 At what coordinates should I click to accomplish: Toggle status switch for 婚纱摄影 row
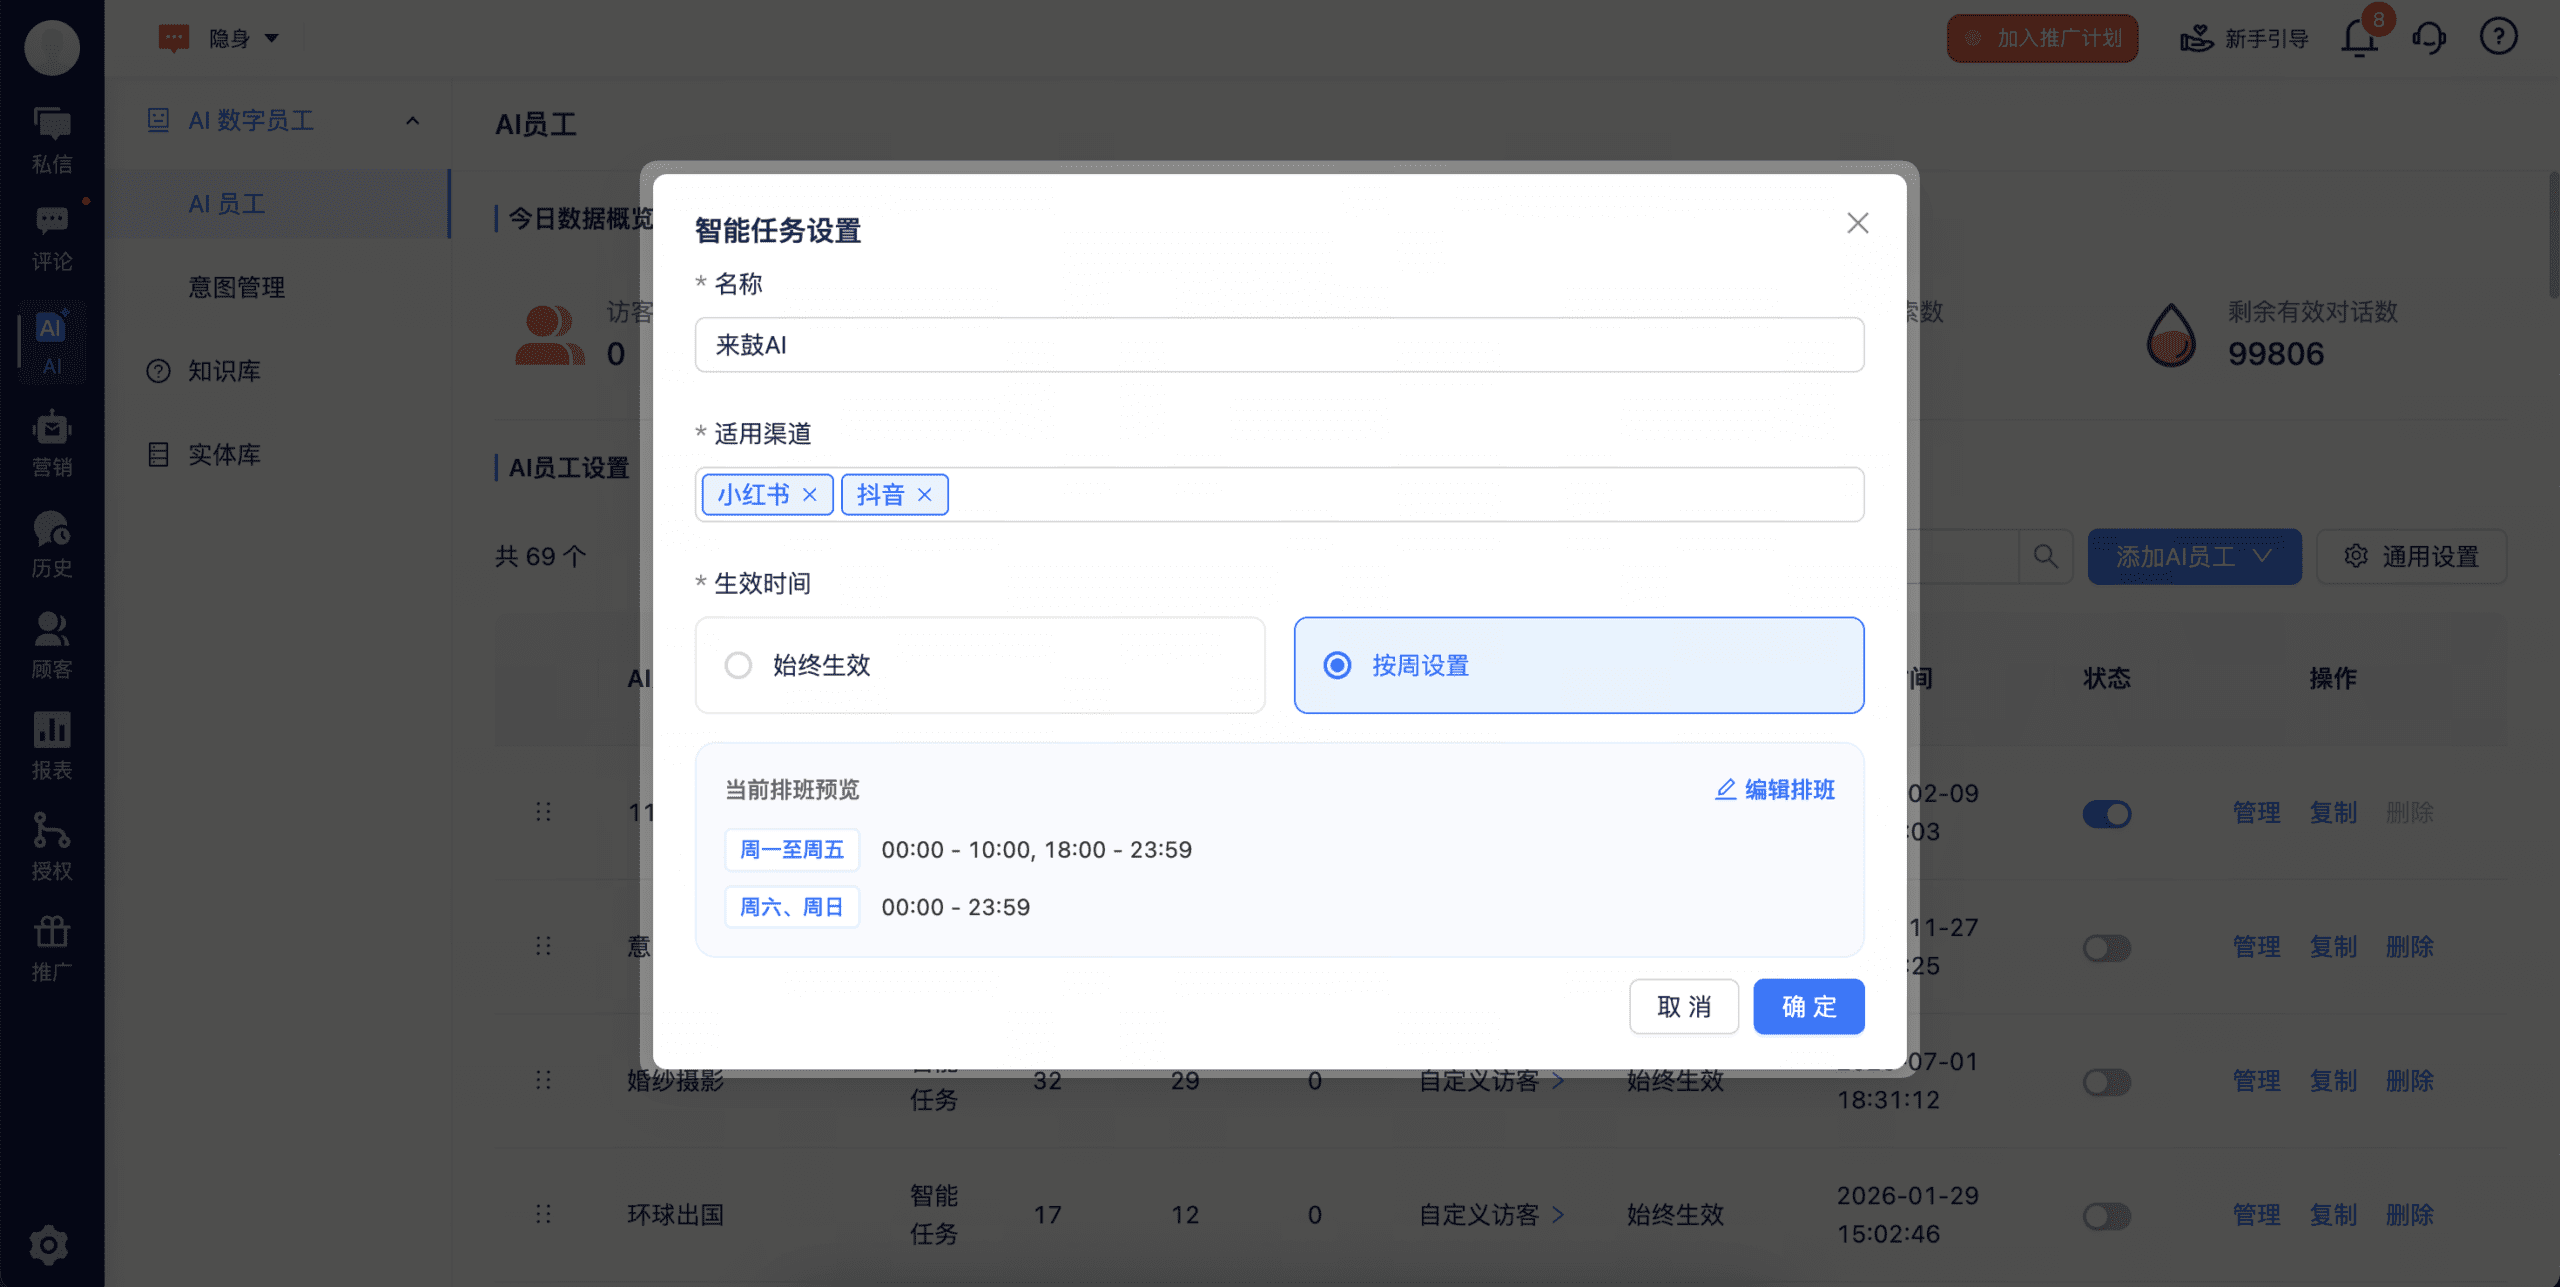2107,1081
